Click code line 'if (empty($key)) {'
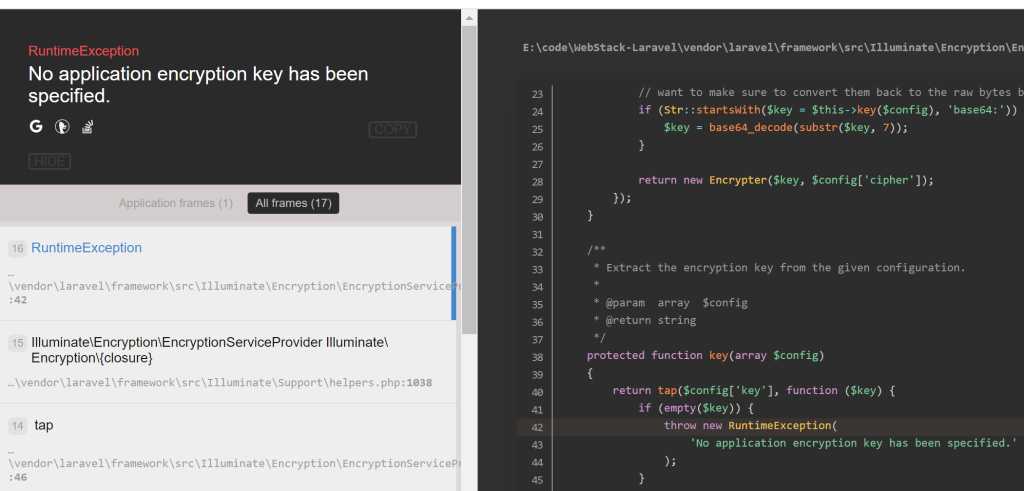This screenshot has height=491, width=1024. click(696, 407)
